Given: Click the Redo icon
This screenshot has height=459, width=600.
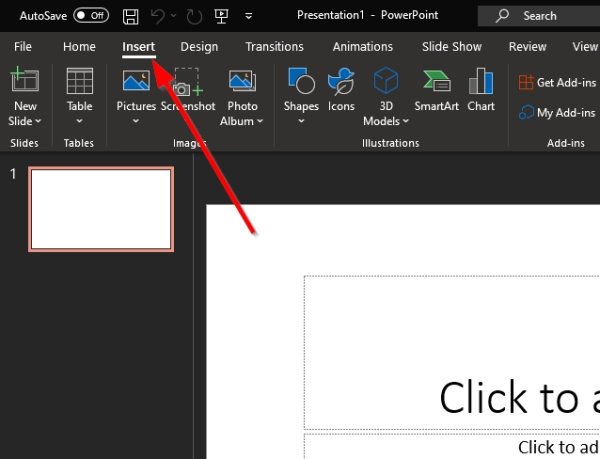Looking at the screenshot, I should [x=194, y=17].
